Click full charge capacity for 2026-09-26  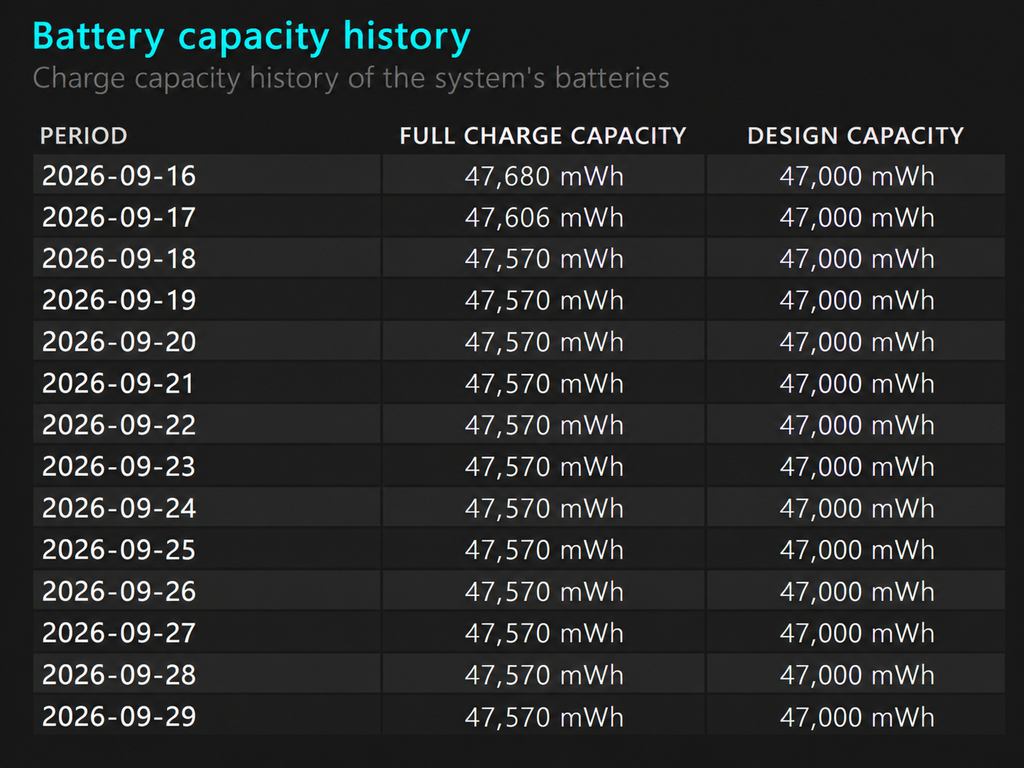coord(544,592)
